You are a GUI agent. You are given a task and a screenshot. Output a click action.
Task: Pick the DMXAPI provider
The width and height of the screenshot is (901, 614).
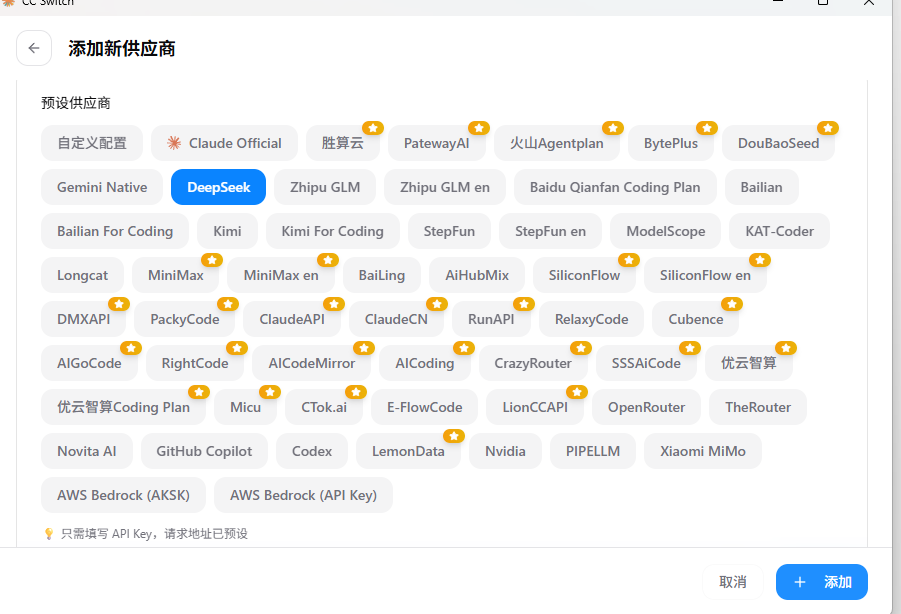(83, 319)
